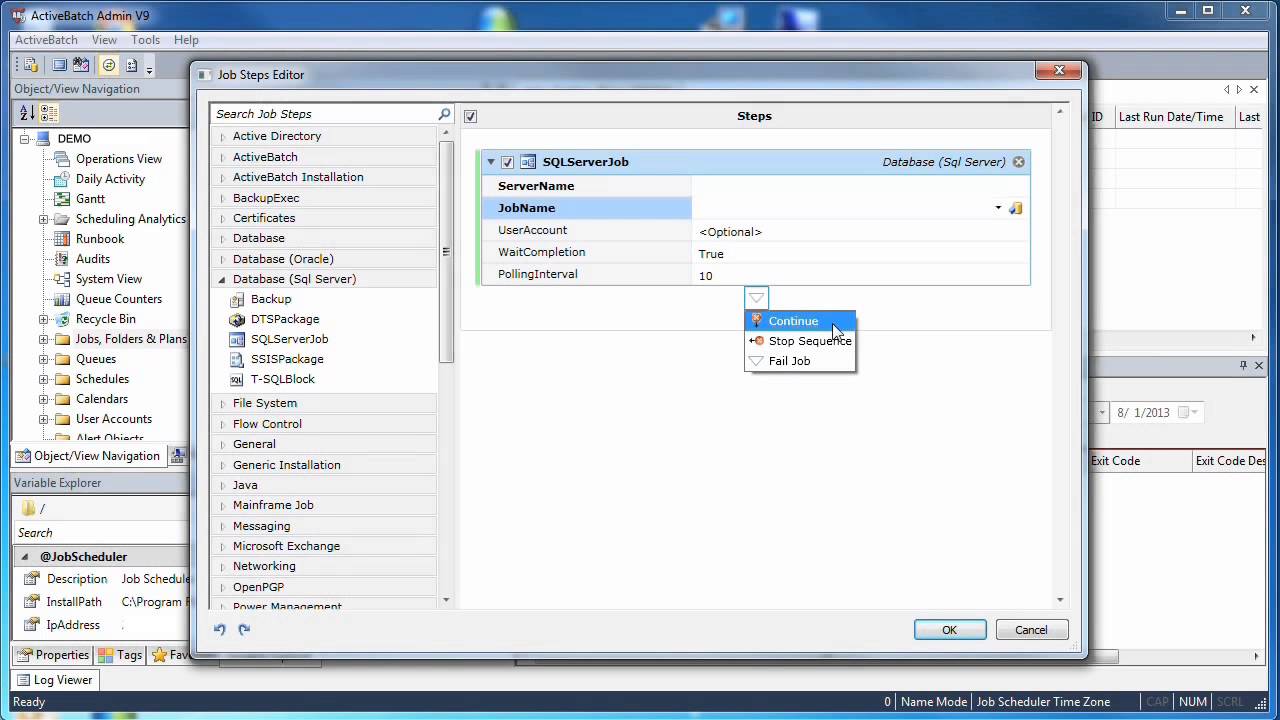Select the DTSPackage job step icon
Image resolution: width=1280 pixels, height=720 pixels.
237,319
